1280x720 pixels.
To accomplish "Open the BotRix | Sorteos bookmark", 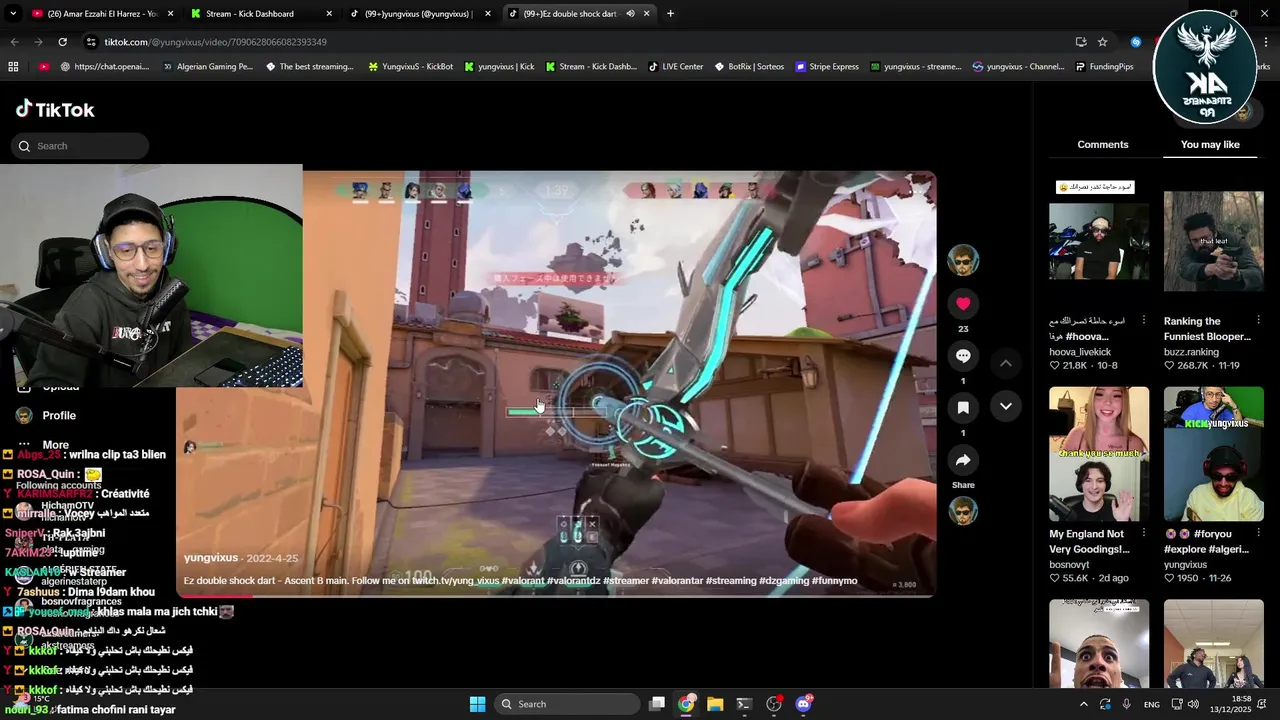I will (x=748, y=67).
